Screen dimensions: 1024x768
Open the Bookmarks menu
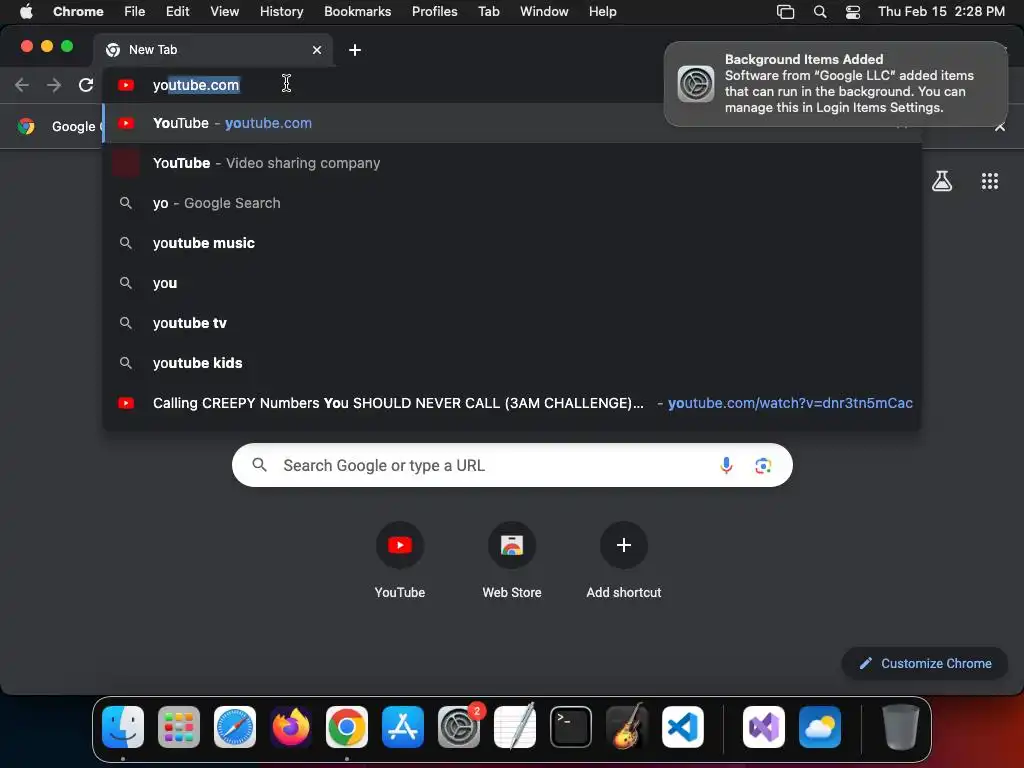click(358, 11)
